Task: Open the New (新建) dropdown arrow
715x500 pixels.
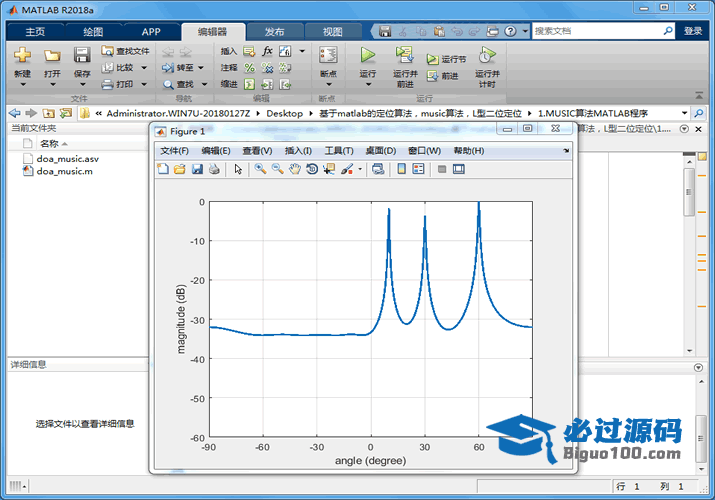Action: pos(22,84)
